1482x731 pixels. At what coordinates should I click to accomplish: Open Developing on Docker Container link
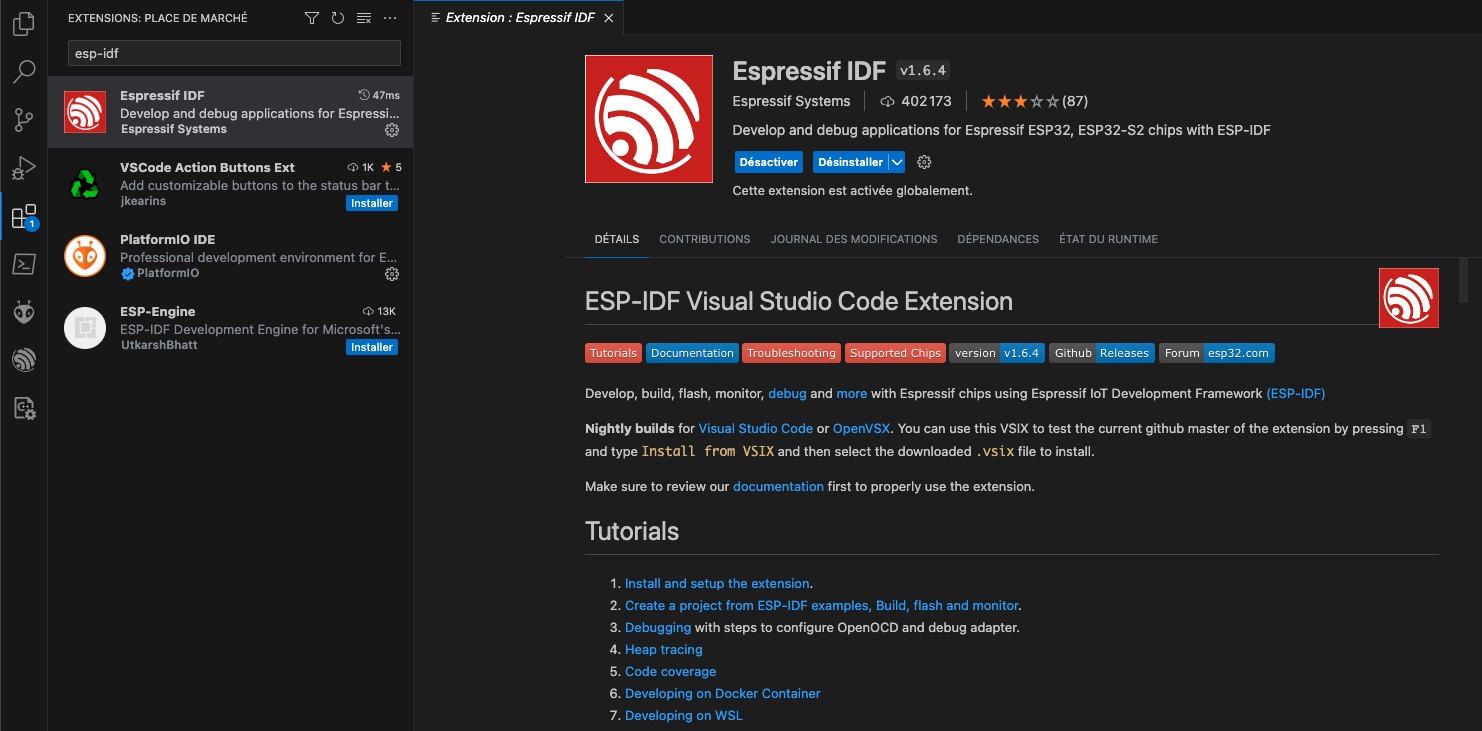(x=723, y=694)
